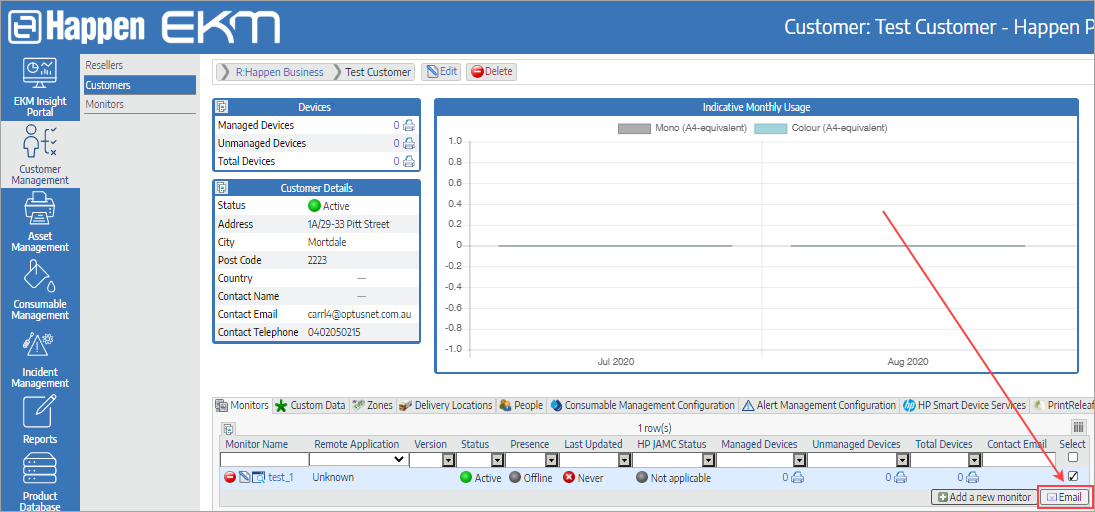Expand the Remote Application filter dropdown
The height and width of the screenshot is (512, 1095).
(x=358, y=459)
